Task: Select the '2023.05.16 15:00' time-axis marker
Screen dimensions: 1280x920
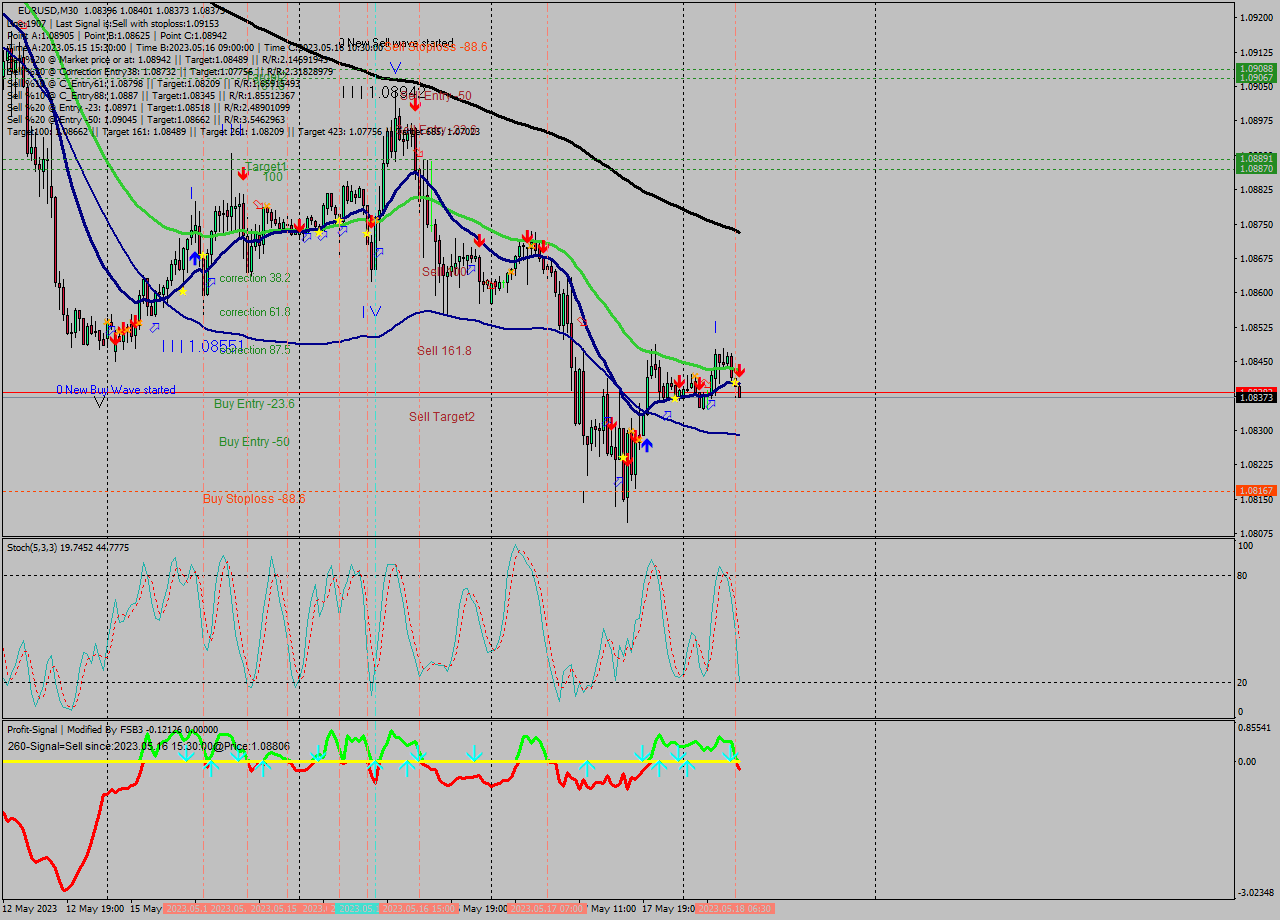Action: pyautogui.click(x=420, y=909)
